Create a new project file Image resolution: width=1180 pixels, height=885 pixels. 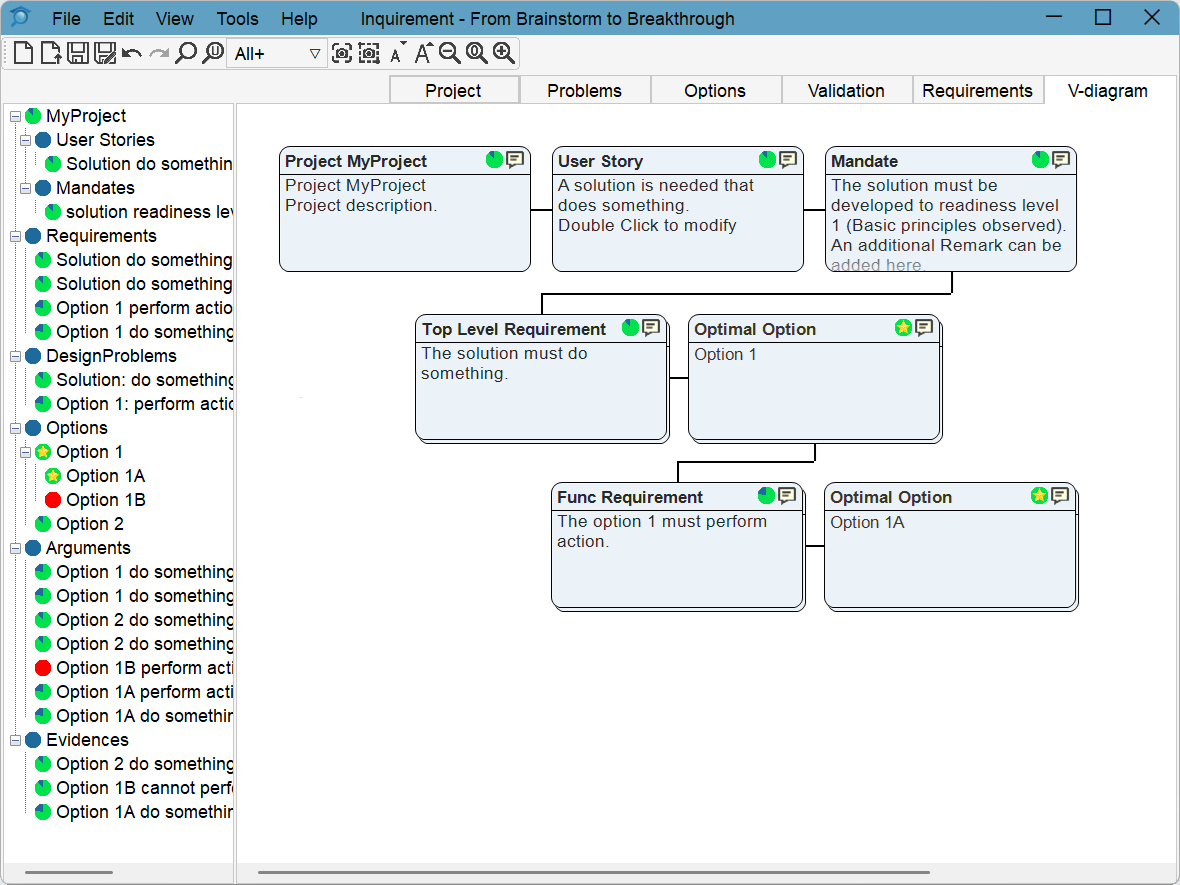click(23, 53)
